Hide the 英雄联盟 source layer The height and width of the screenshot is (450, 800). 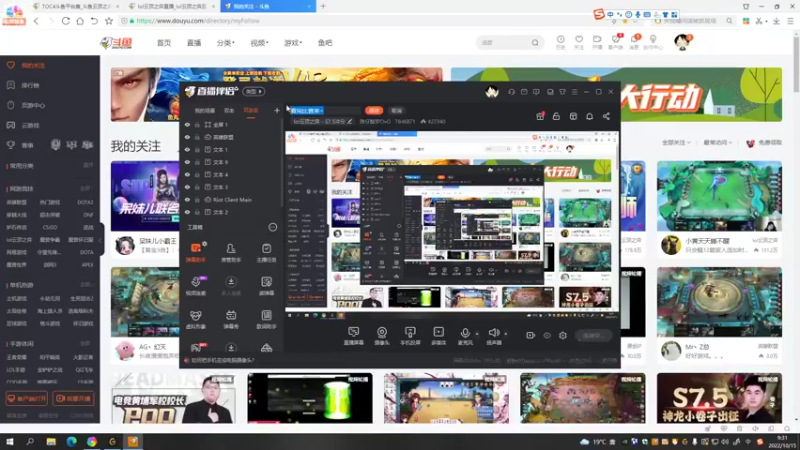tap(187, 137)
